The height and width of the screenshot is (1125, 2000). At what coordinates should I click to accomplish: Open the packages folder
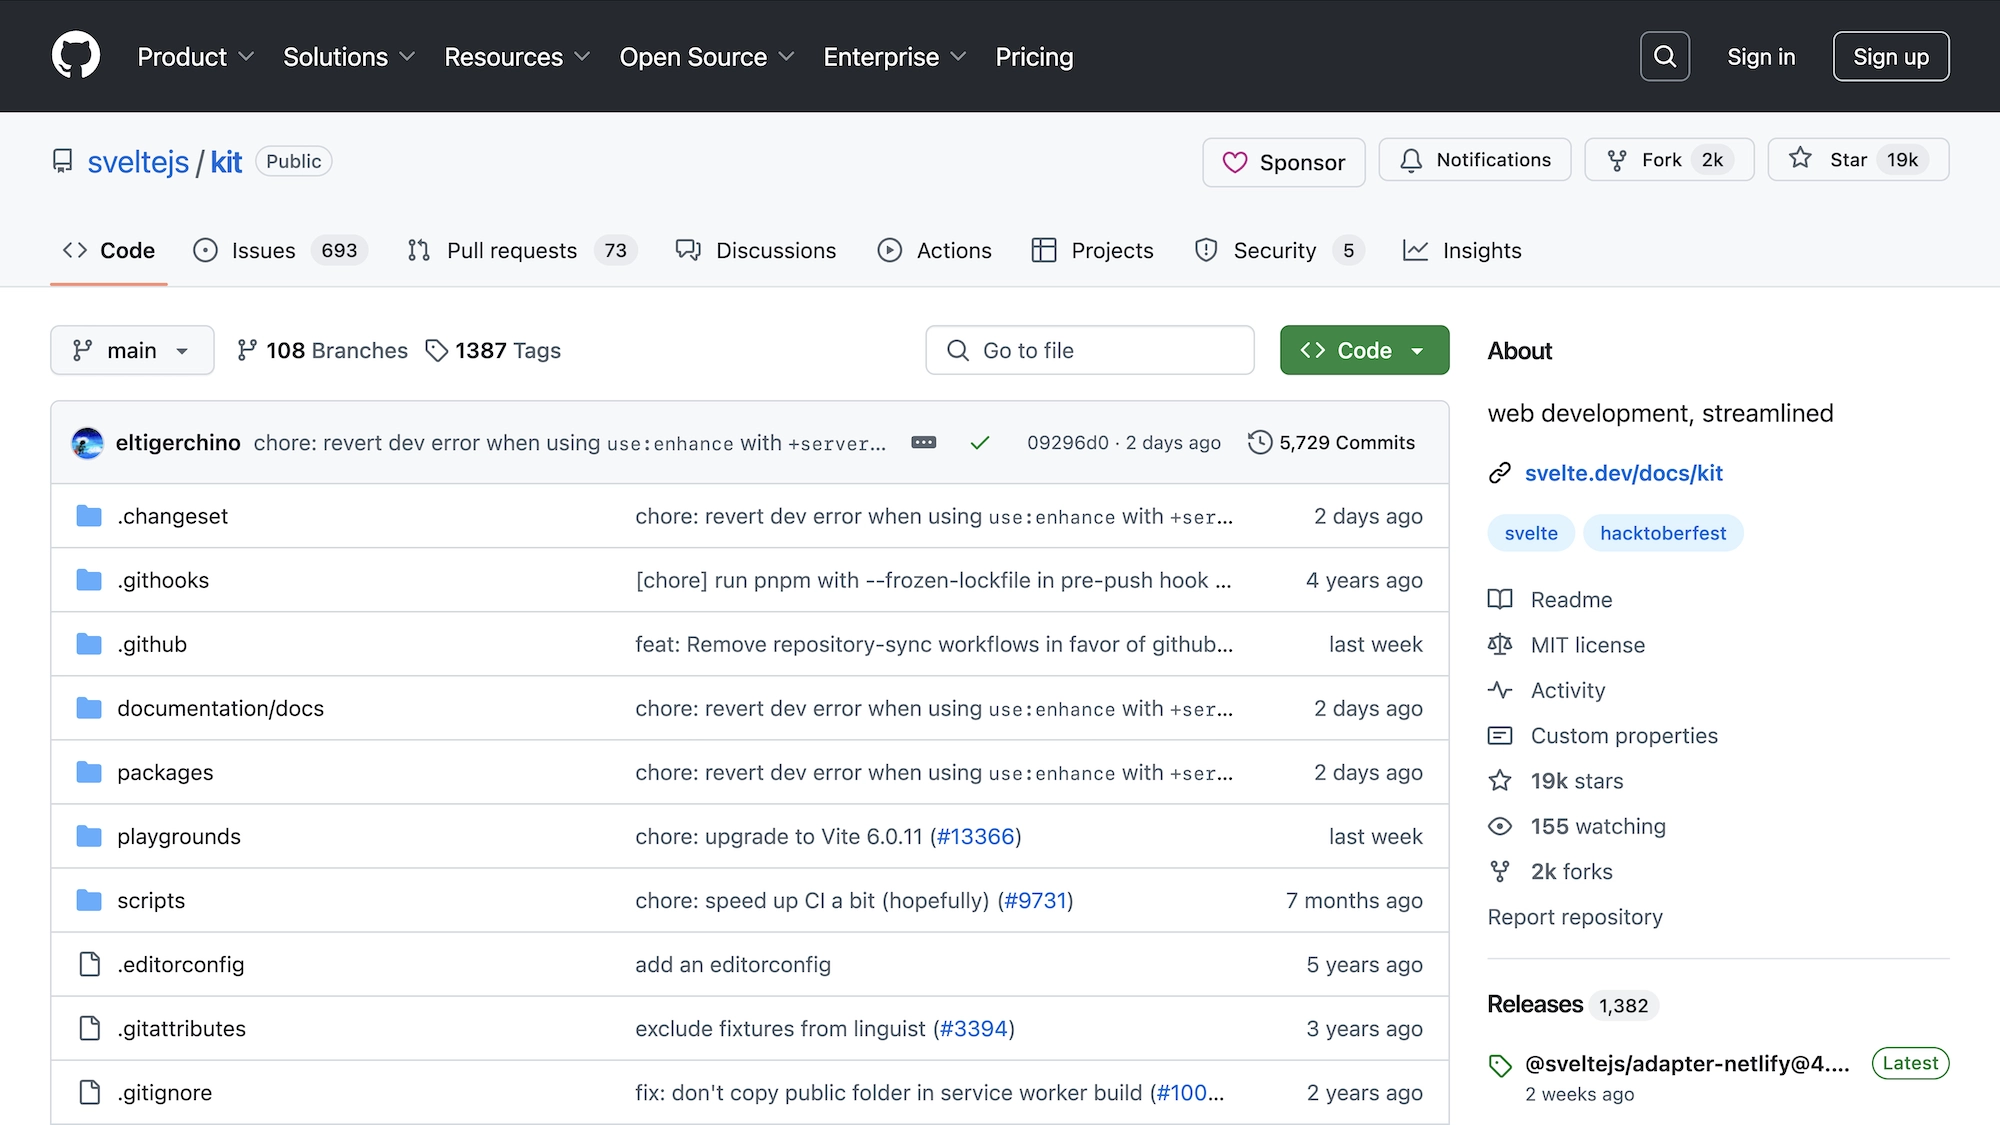(x=165, y=772)
